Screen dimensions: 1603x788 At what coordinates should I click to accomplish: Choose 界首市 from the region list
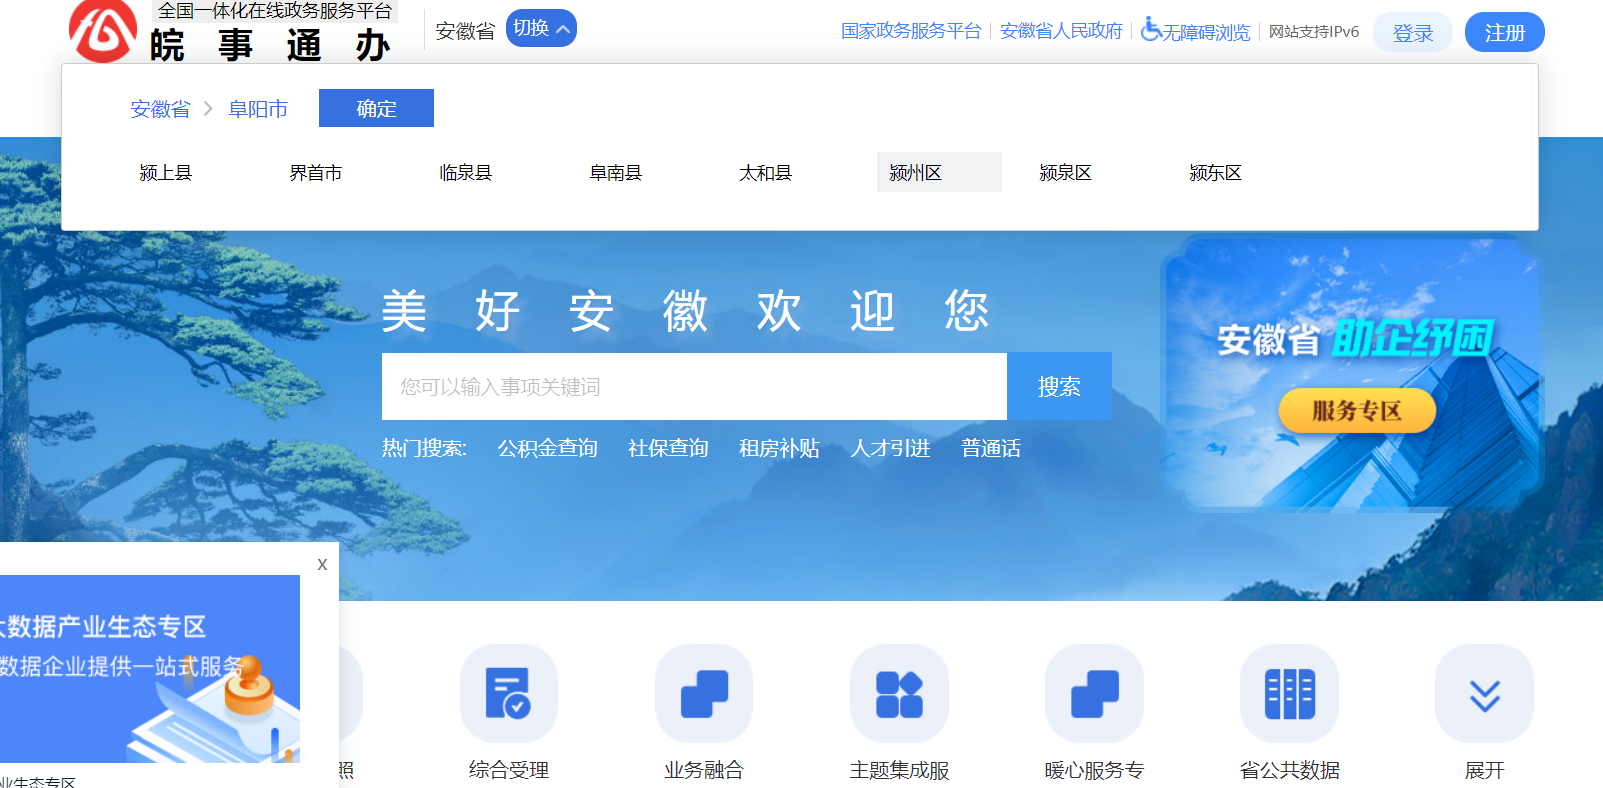(316, 173)
